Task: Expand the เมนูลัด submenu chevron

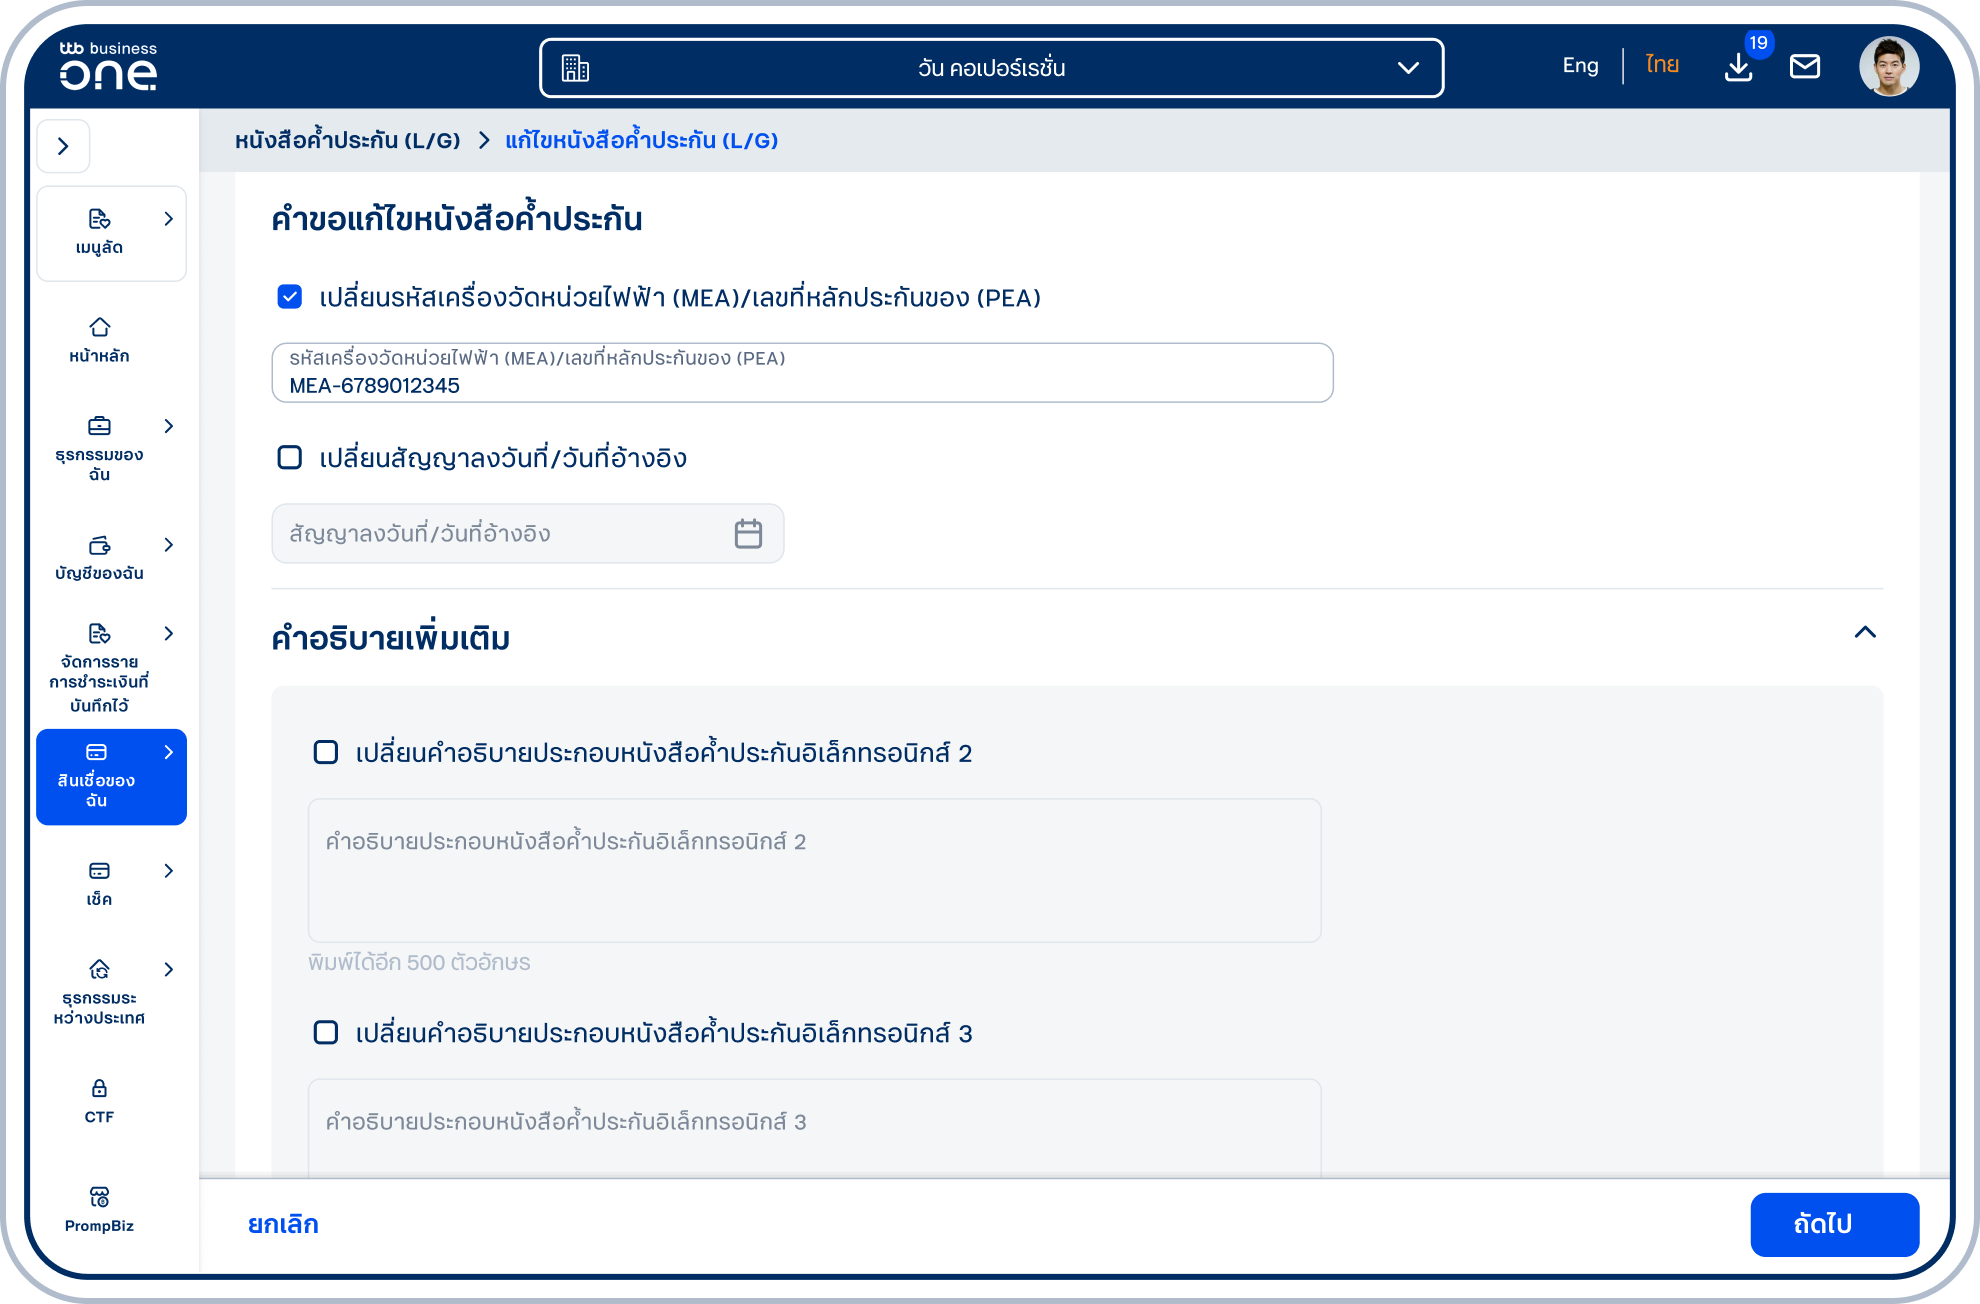Action: (169, 219)
